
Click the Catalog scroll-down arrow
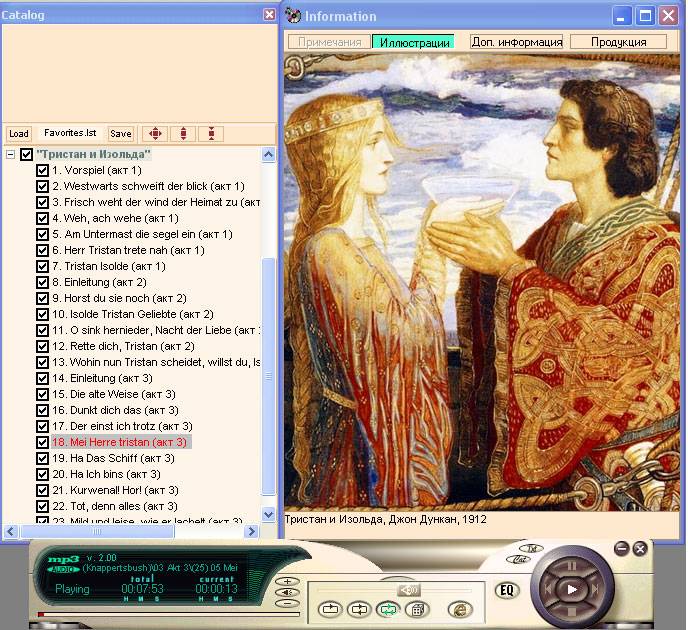coord(268,514)
